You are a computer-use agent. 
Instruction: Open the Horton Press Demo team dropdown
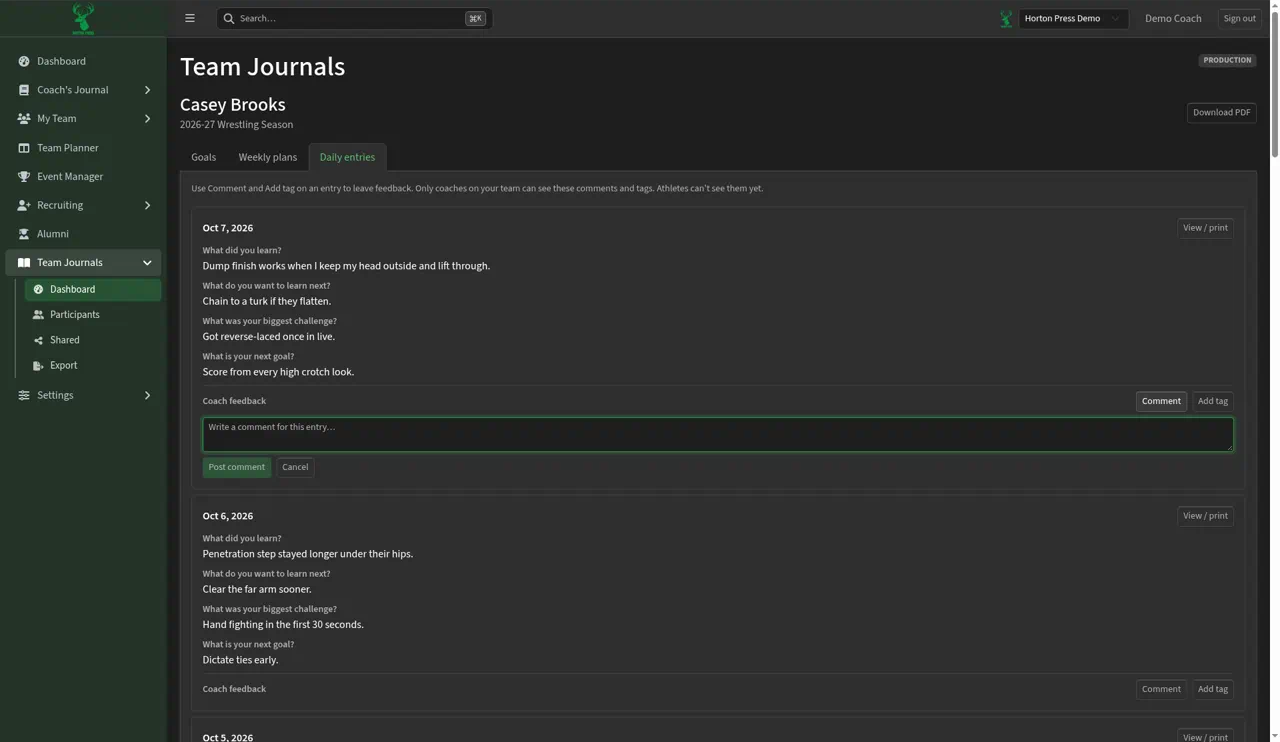point(1073,18)
